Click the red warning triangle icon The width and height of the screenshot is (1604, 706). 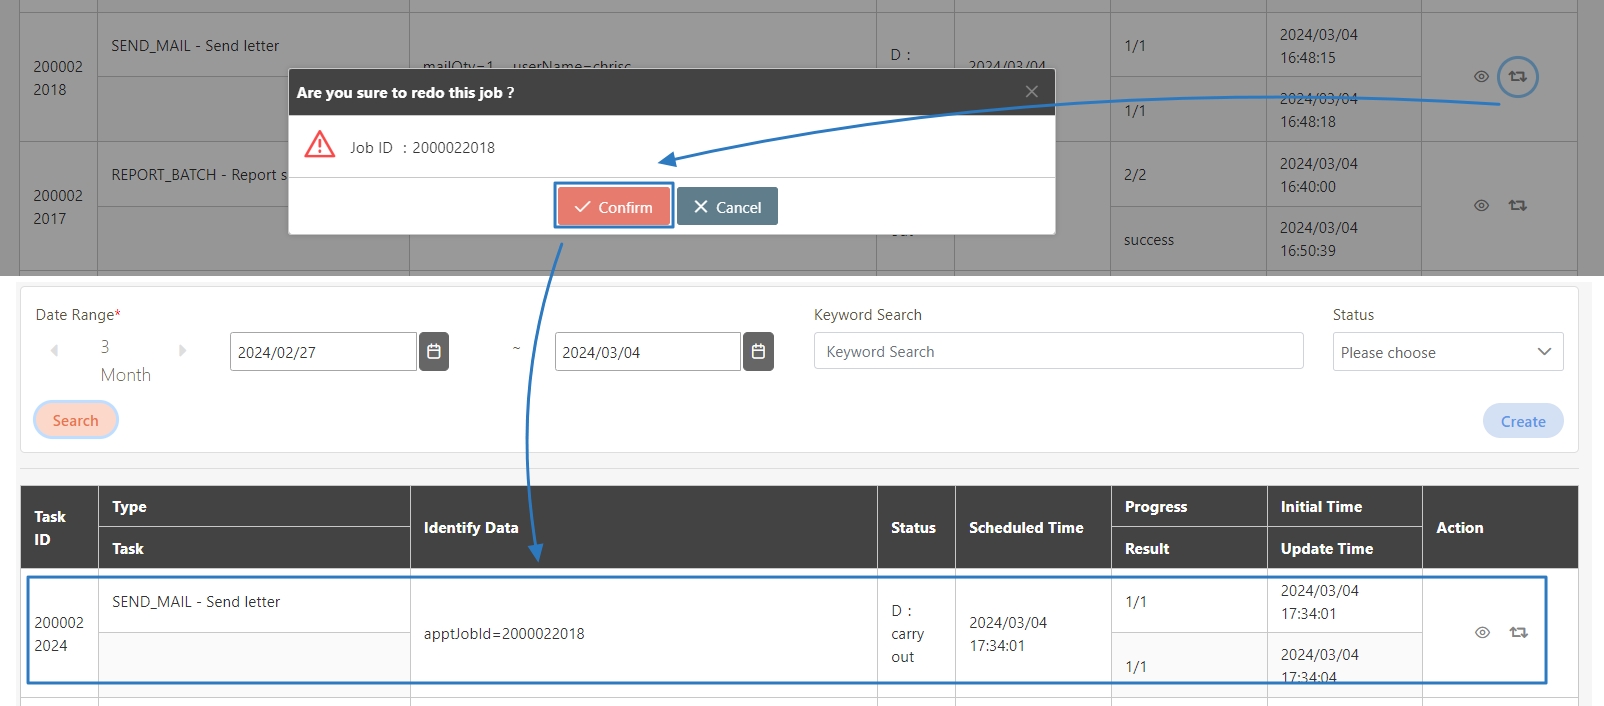(320, 145)
